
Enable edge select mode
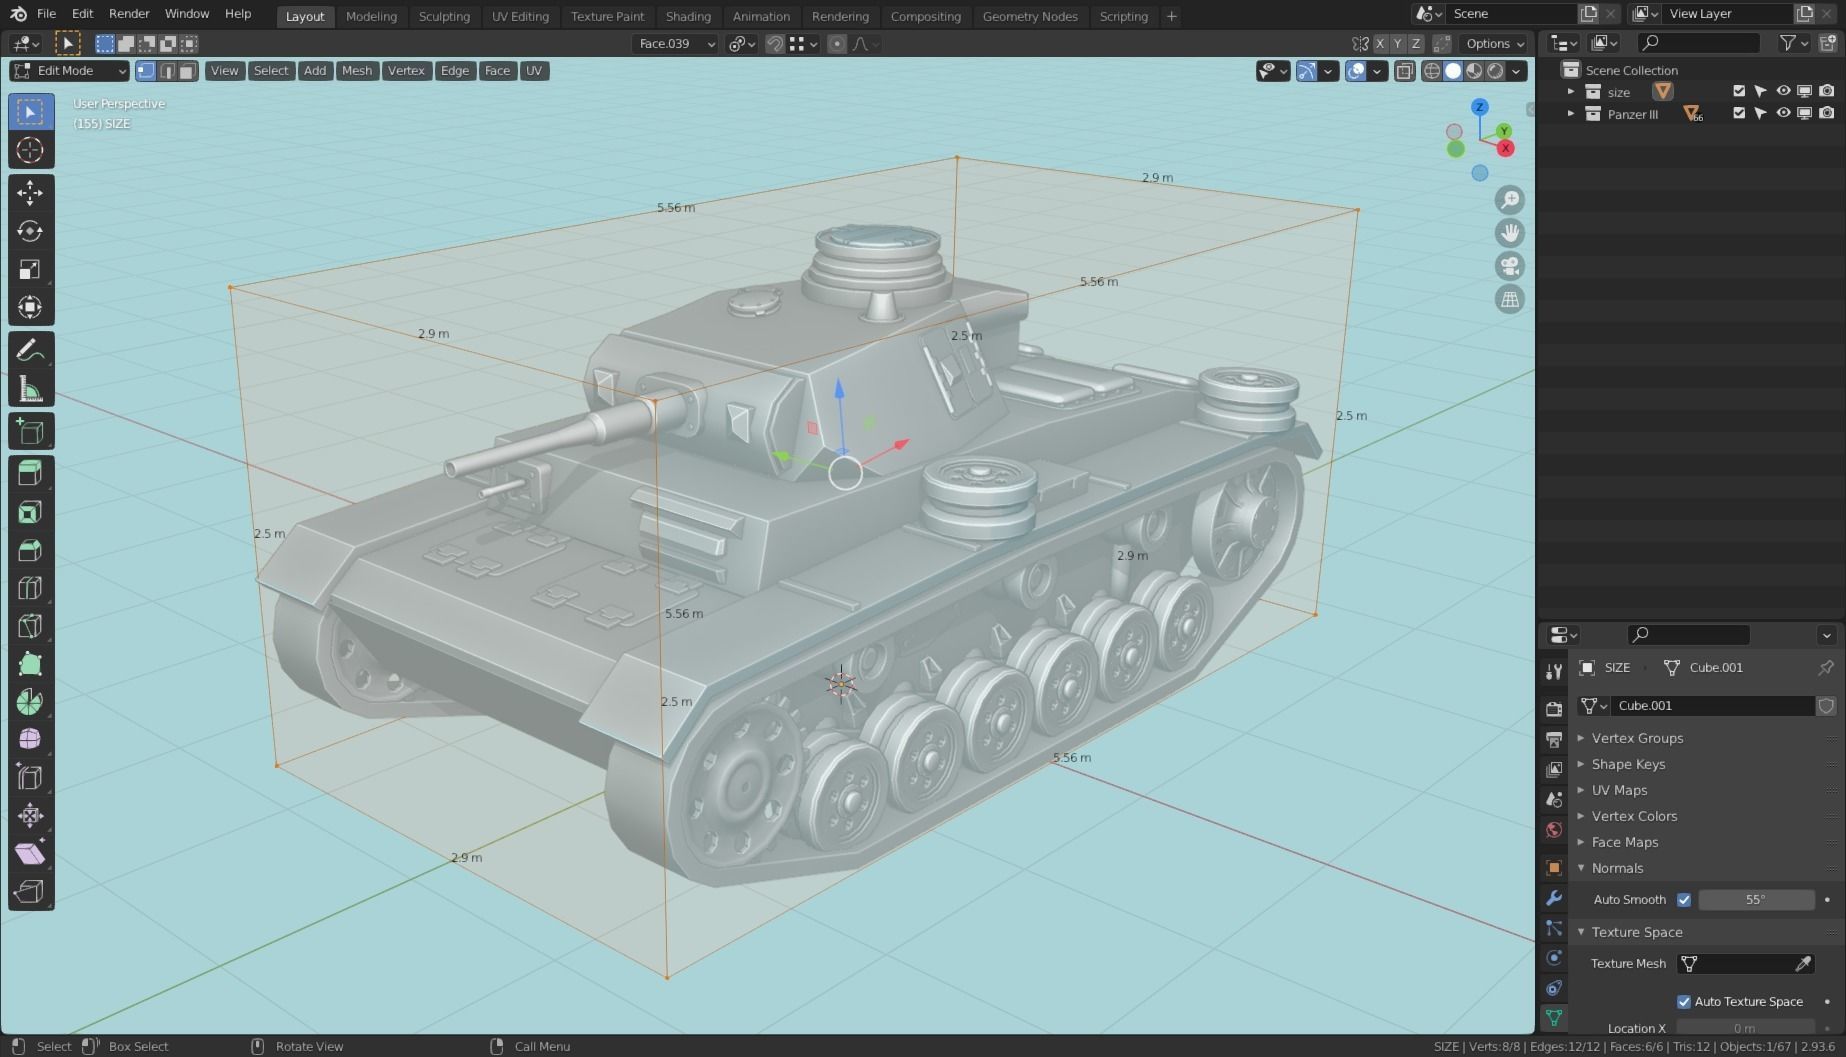pos(167,71)
